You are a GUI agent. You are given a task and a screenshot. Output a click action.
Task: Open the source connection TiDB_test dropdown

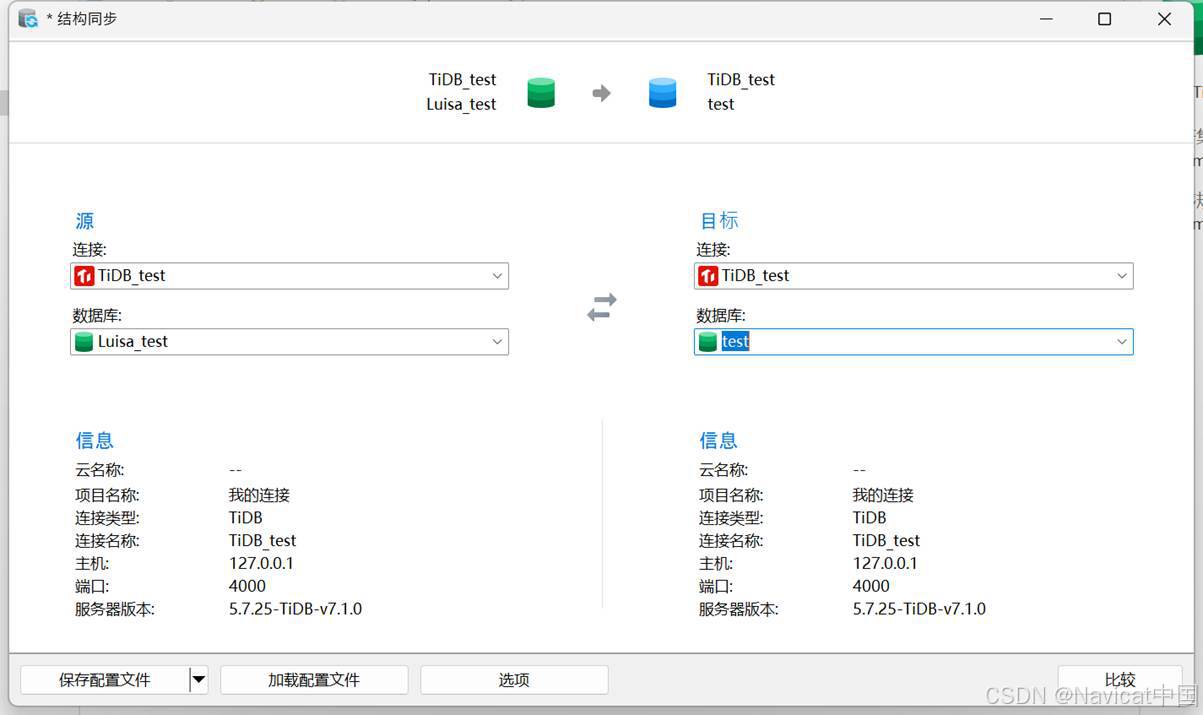pos(497,276)
